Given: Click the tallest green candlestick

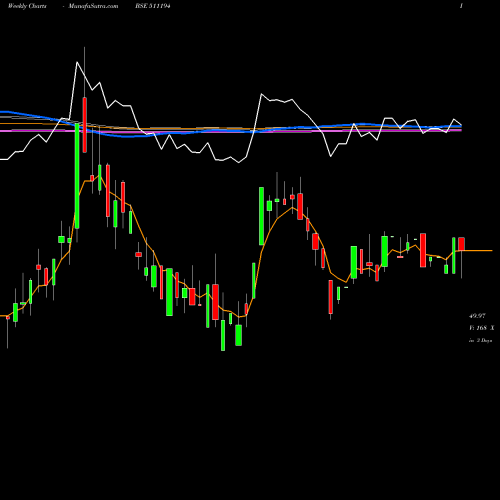Looking at the screenshot, I should coord(77,176).
